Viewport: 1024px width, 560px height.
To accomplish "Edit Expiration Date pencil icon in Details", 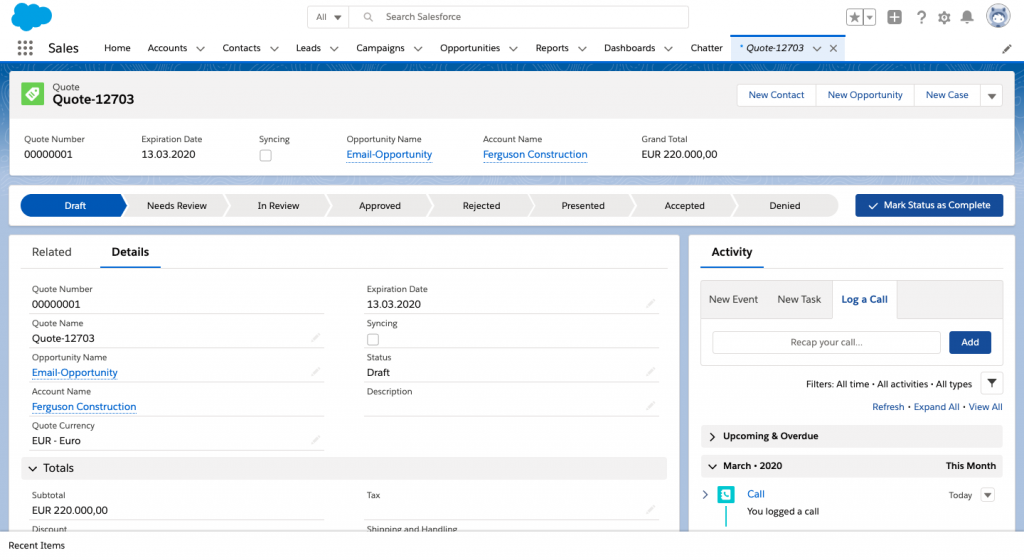I will coord(650,303).
